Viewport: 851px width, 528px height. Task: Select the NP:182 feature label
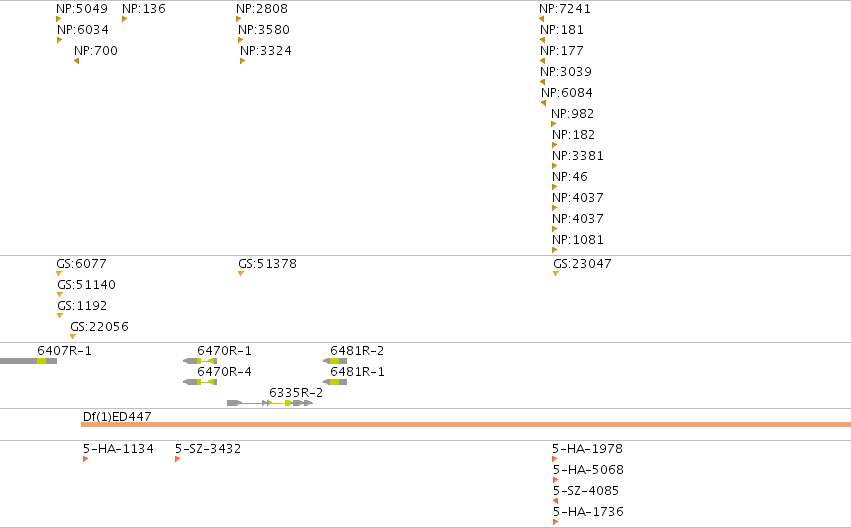coord(574,135)
